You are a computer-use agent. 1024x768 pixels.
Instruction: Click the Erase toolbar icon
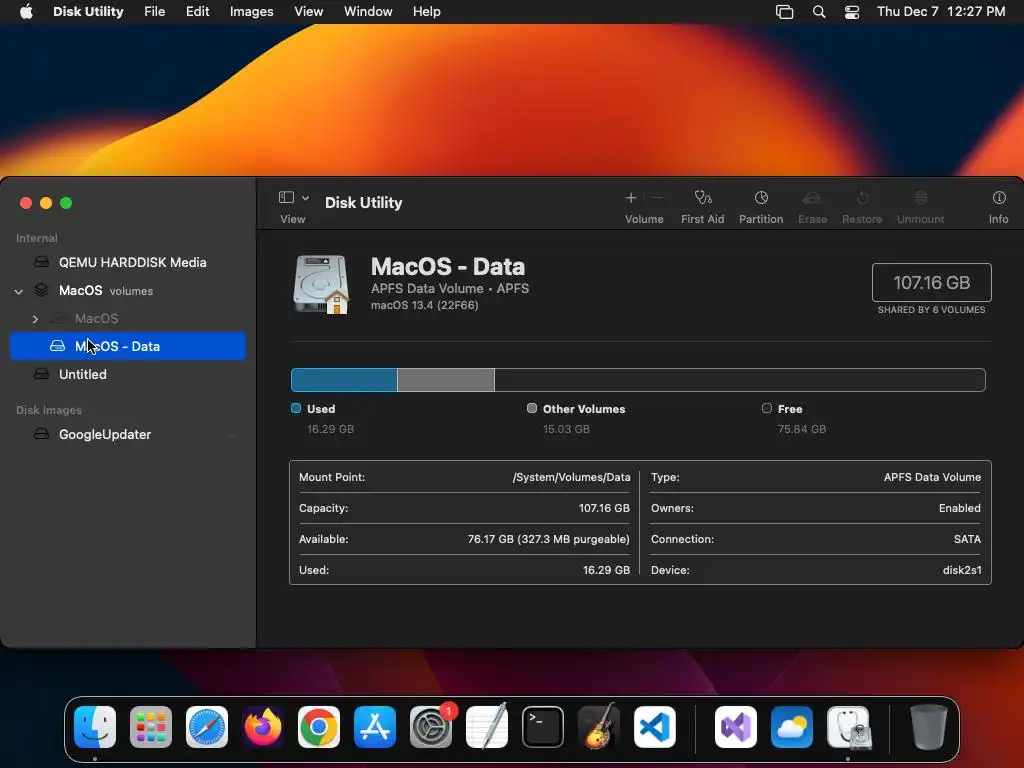pos(812,197)
